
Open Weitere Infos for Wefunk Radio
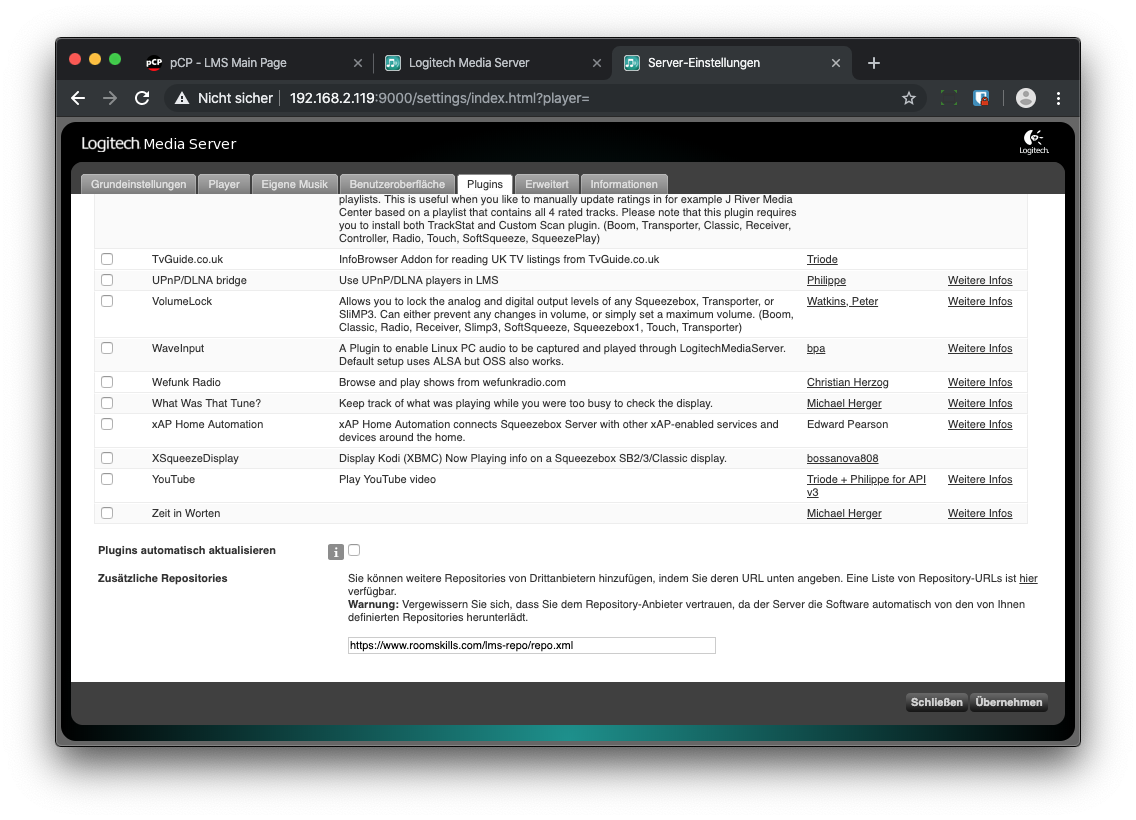tap(980, 382)
